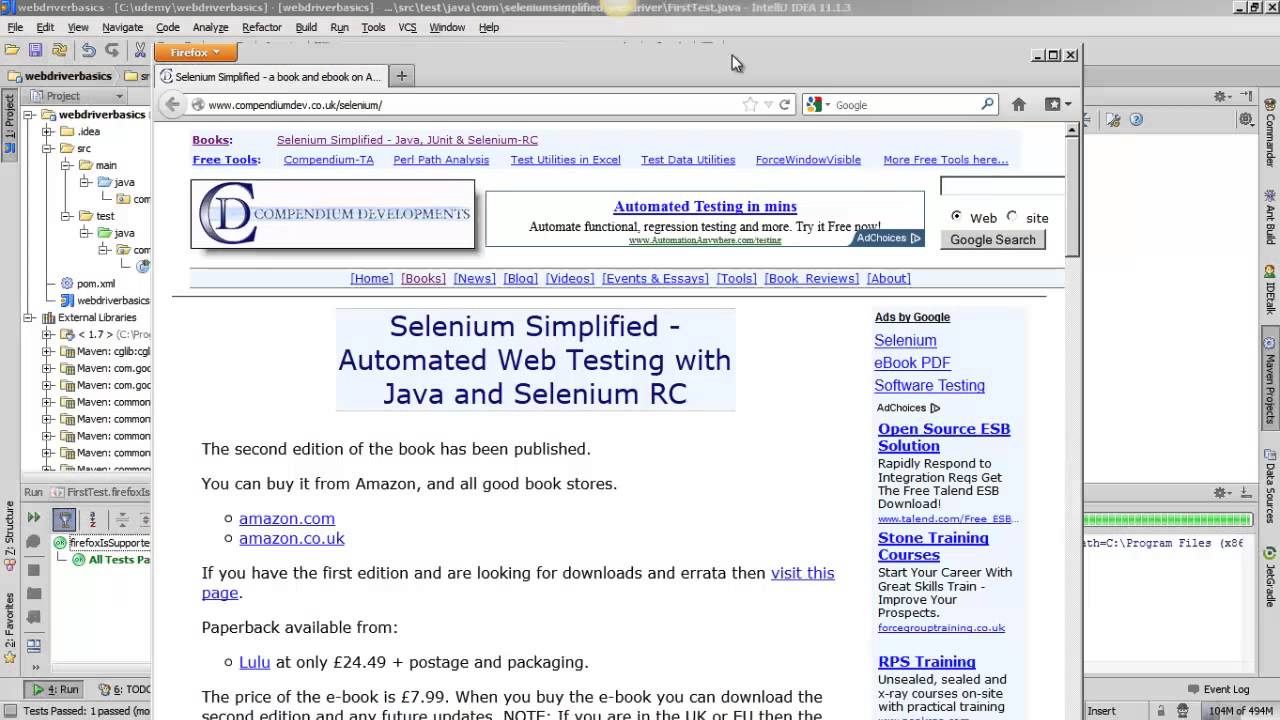The image size is (1280, 720).
Task: Open the File menu
Action: [15, 27]
